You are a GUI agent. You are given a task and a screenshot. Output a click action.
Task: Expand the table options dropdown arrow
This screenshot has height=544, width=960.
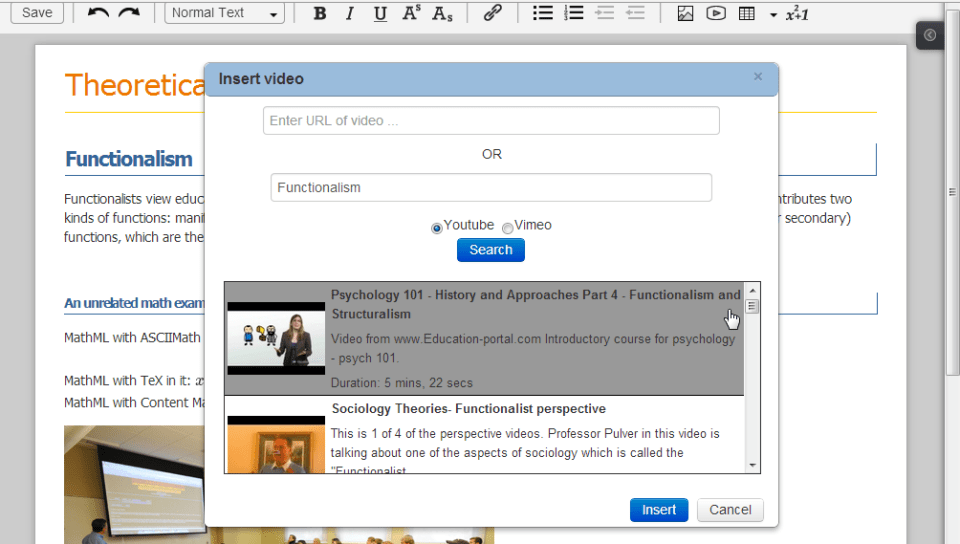[773, 14]
